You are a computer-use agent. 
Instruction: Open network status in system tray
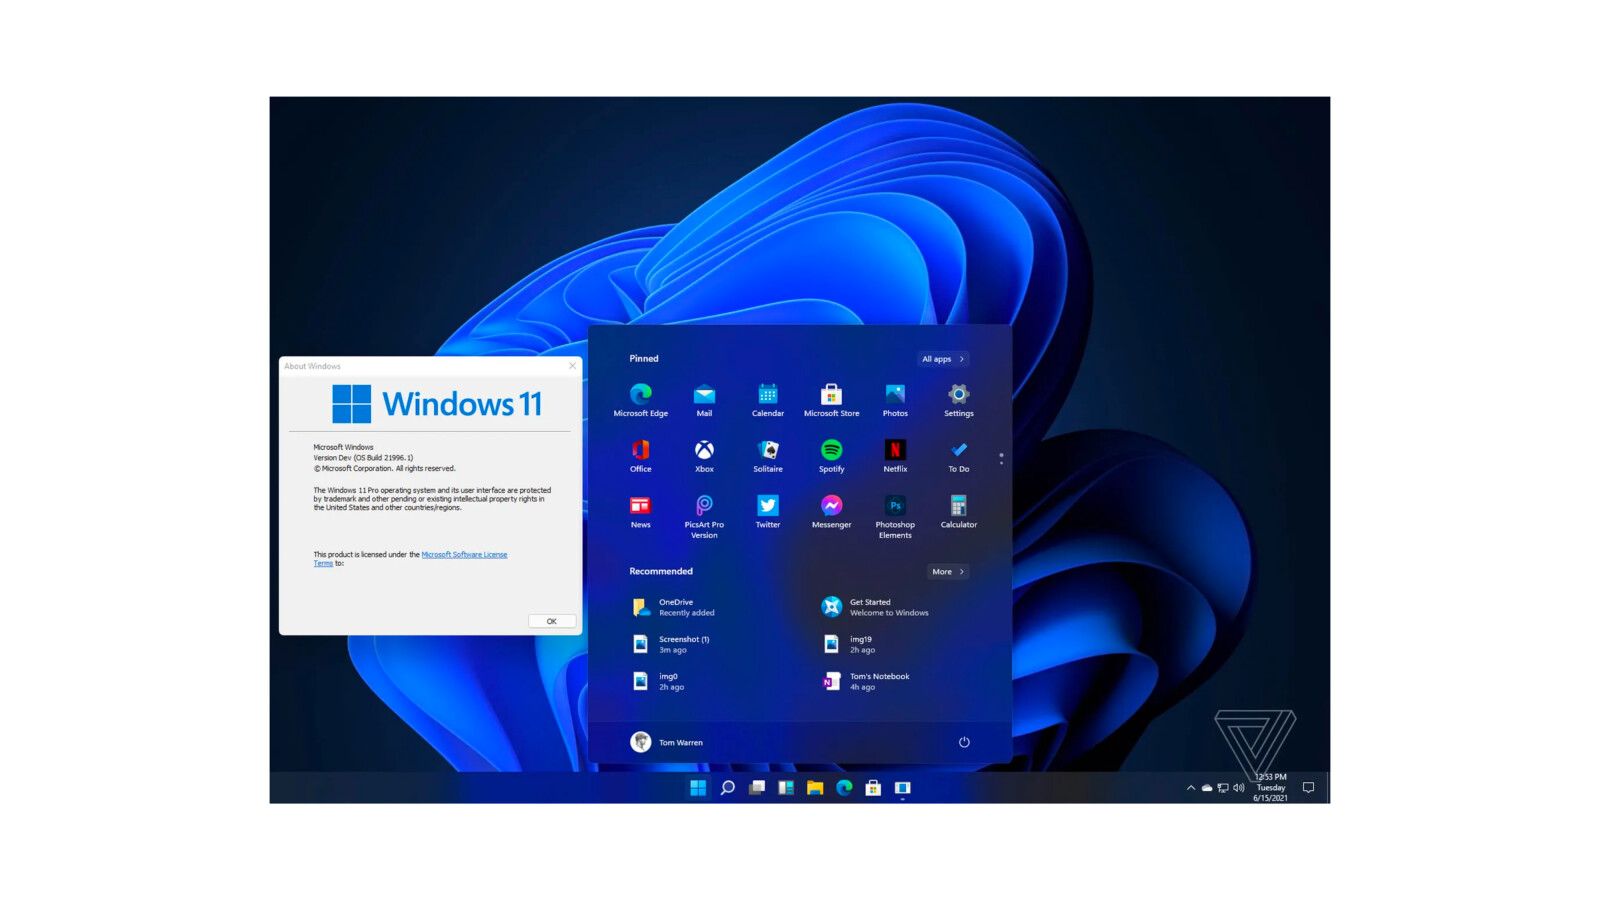coord(1223,788)
